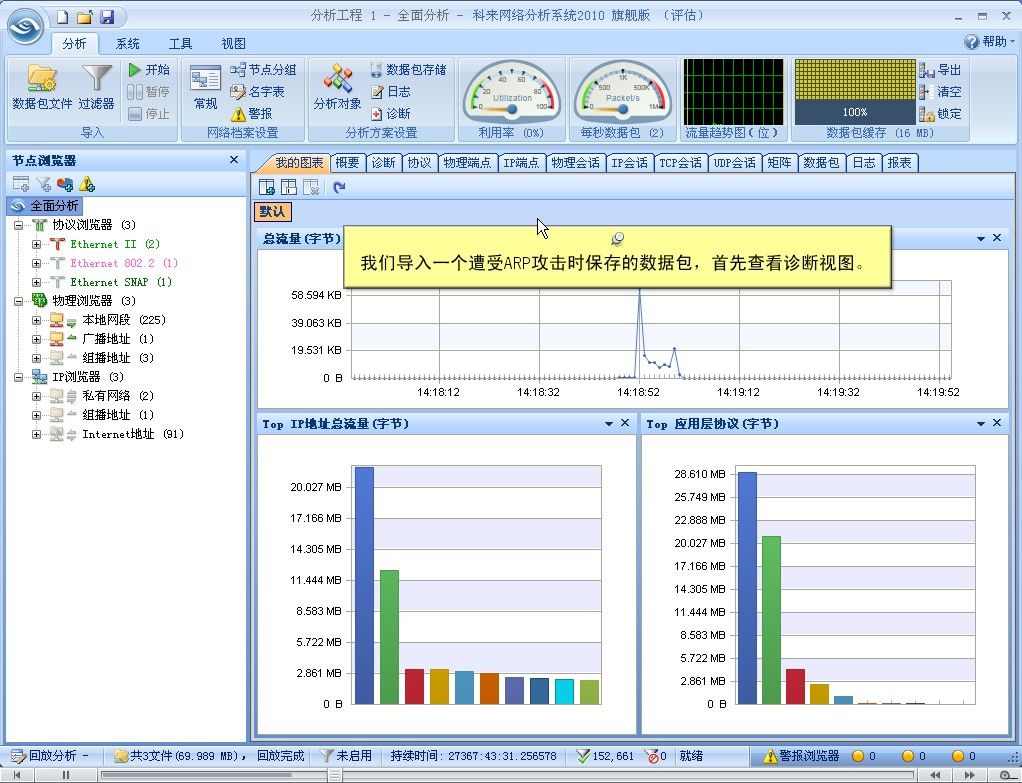The width and height of the screenshot is (1022, 783).
Task: Collapse the IP浏览器 tree node
Action: pyautogui.click(x=19, y=377)
